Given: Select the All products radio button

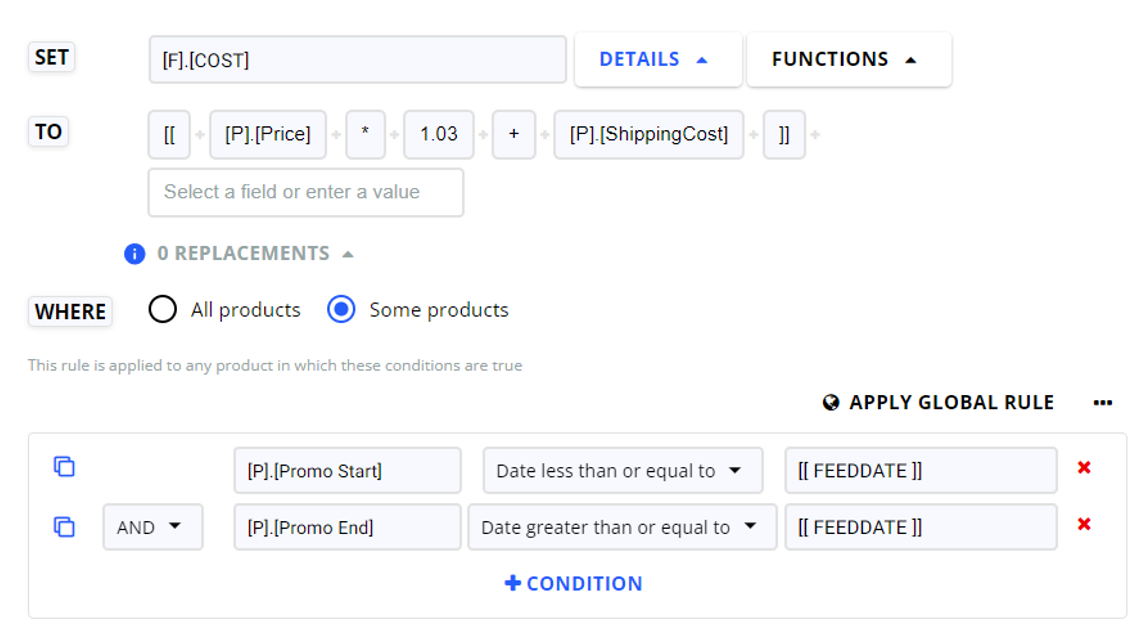Looking at the screenshot, I should [162, 309].
